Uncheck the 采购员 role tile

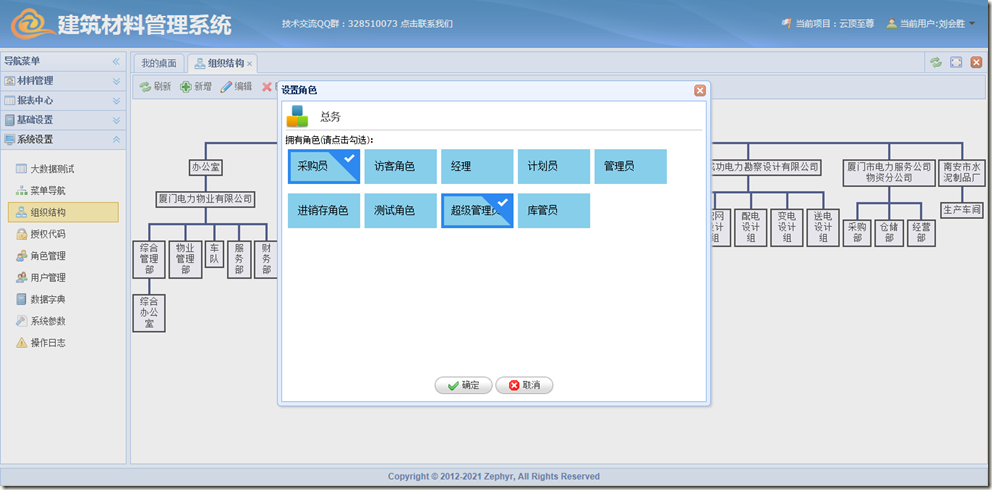point(324,166)
